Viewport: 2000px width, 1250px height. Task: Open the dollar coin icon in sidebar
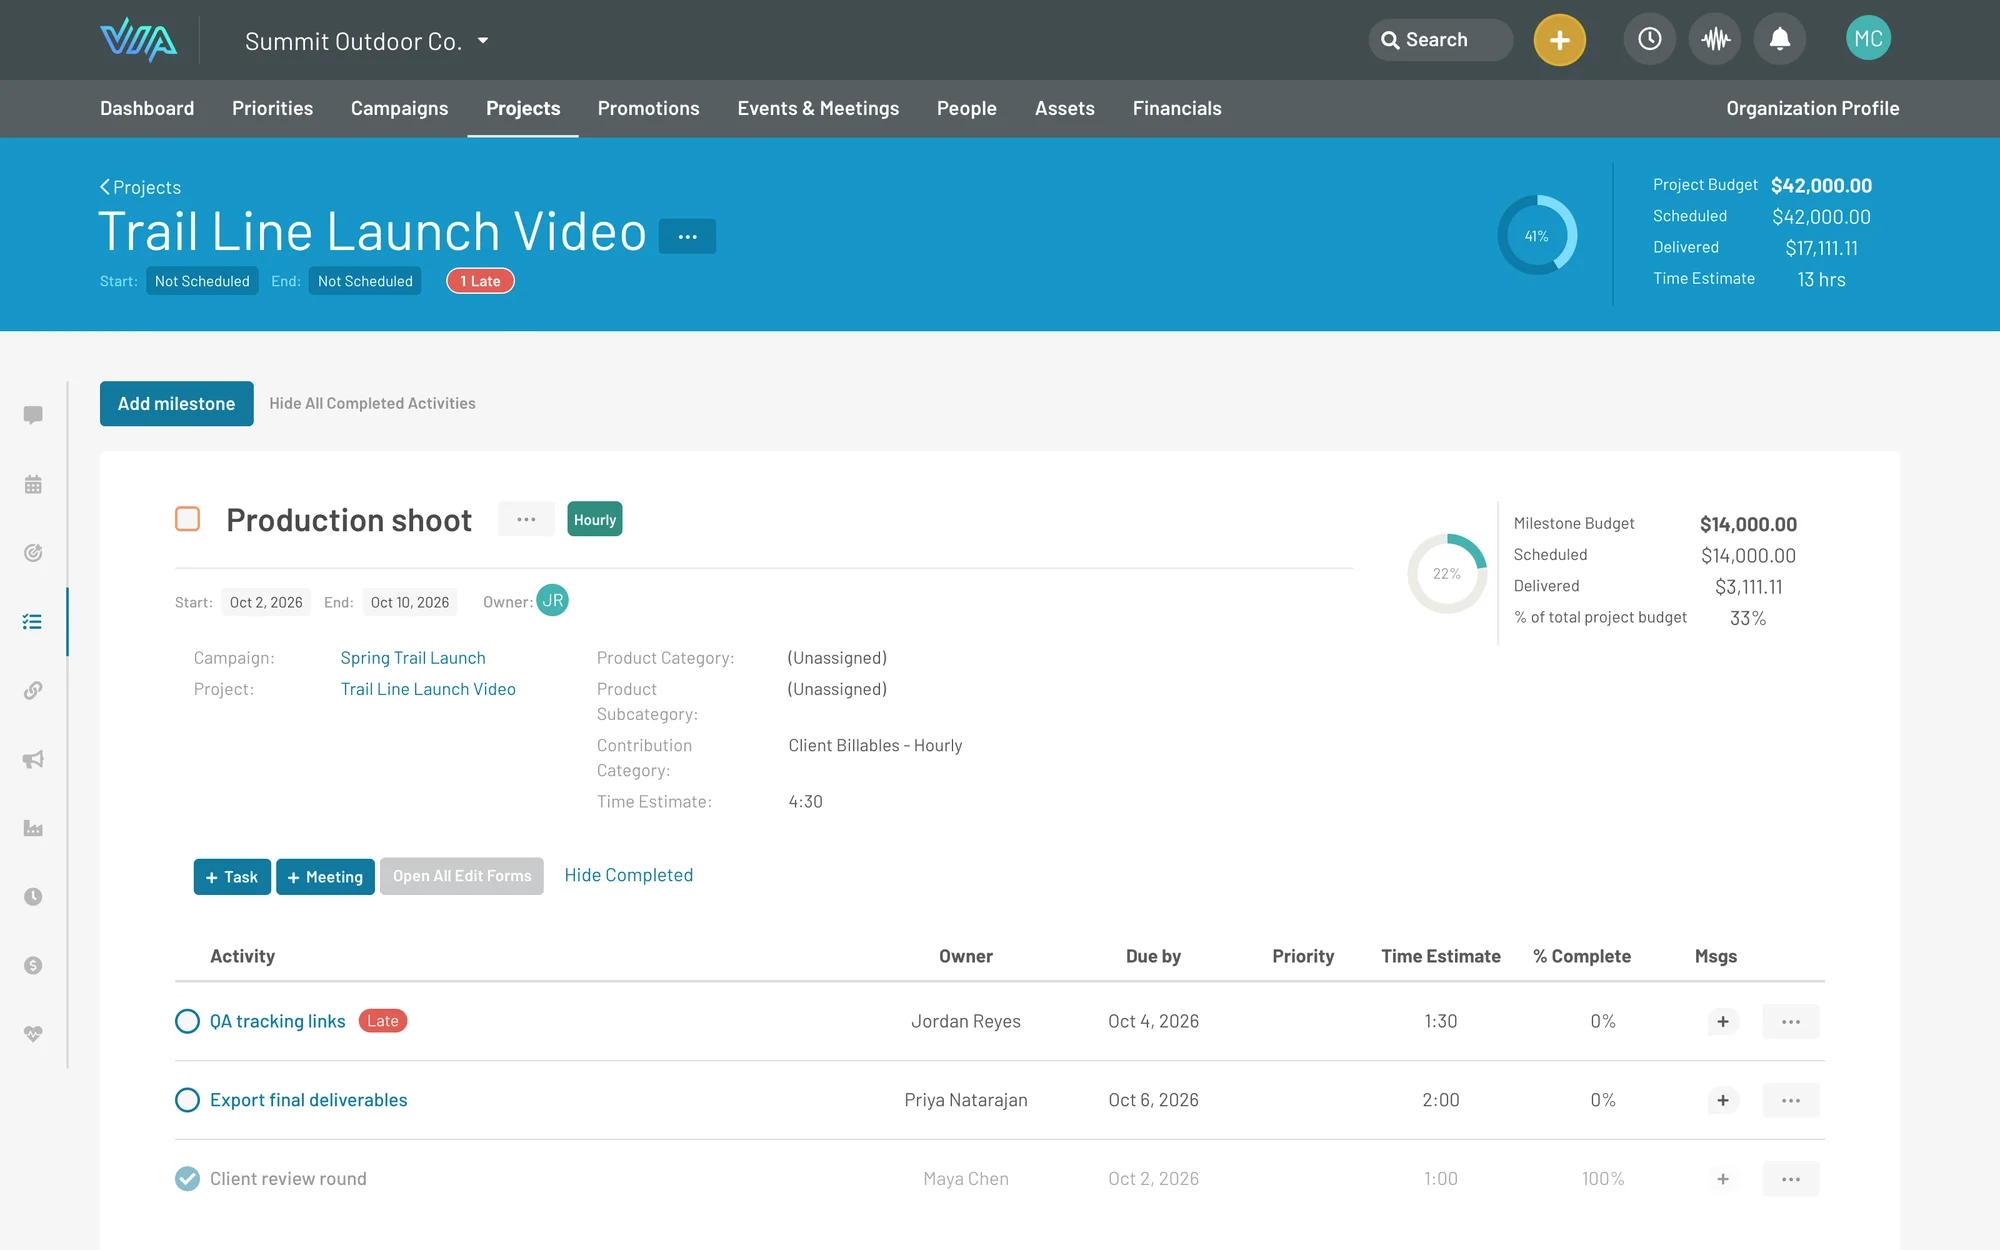(x=33, y=965)
